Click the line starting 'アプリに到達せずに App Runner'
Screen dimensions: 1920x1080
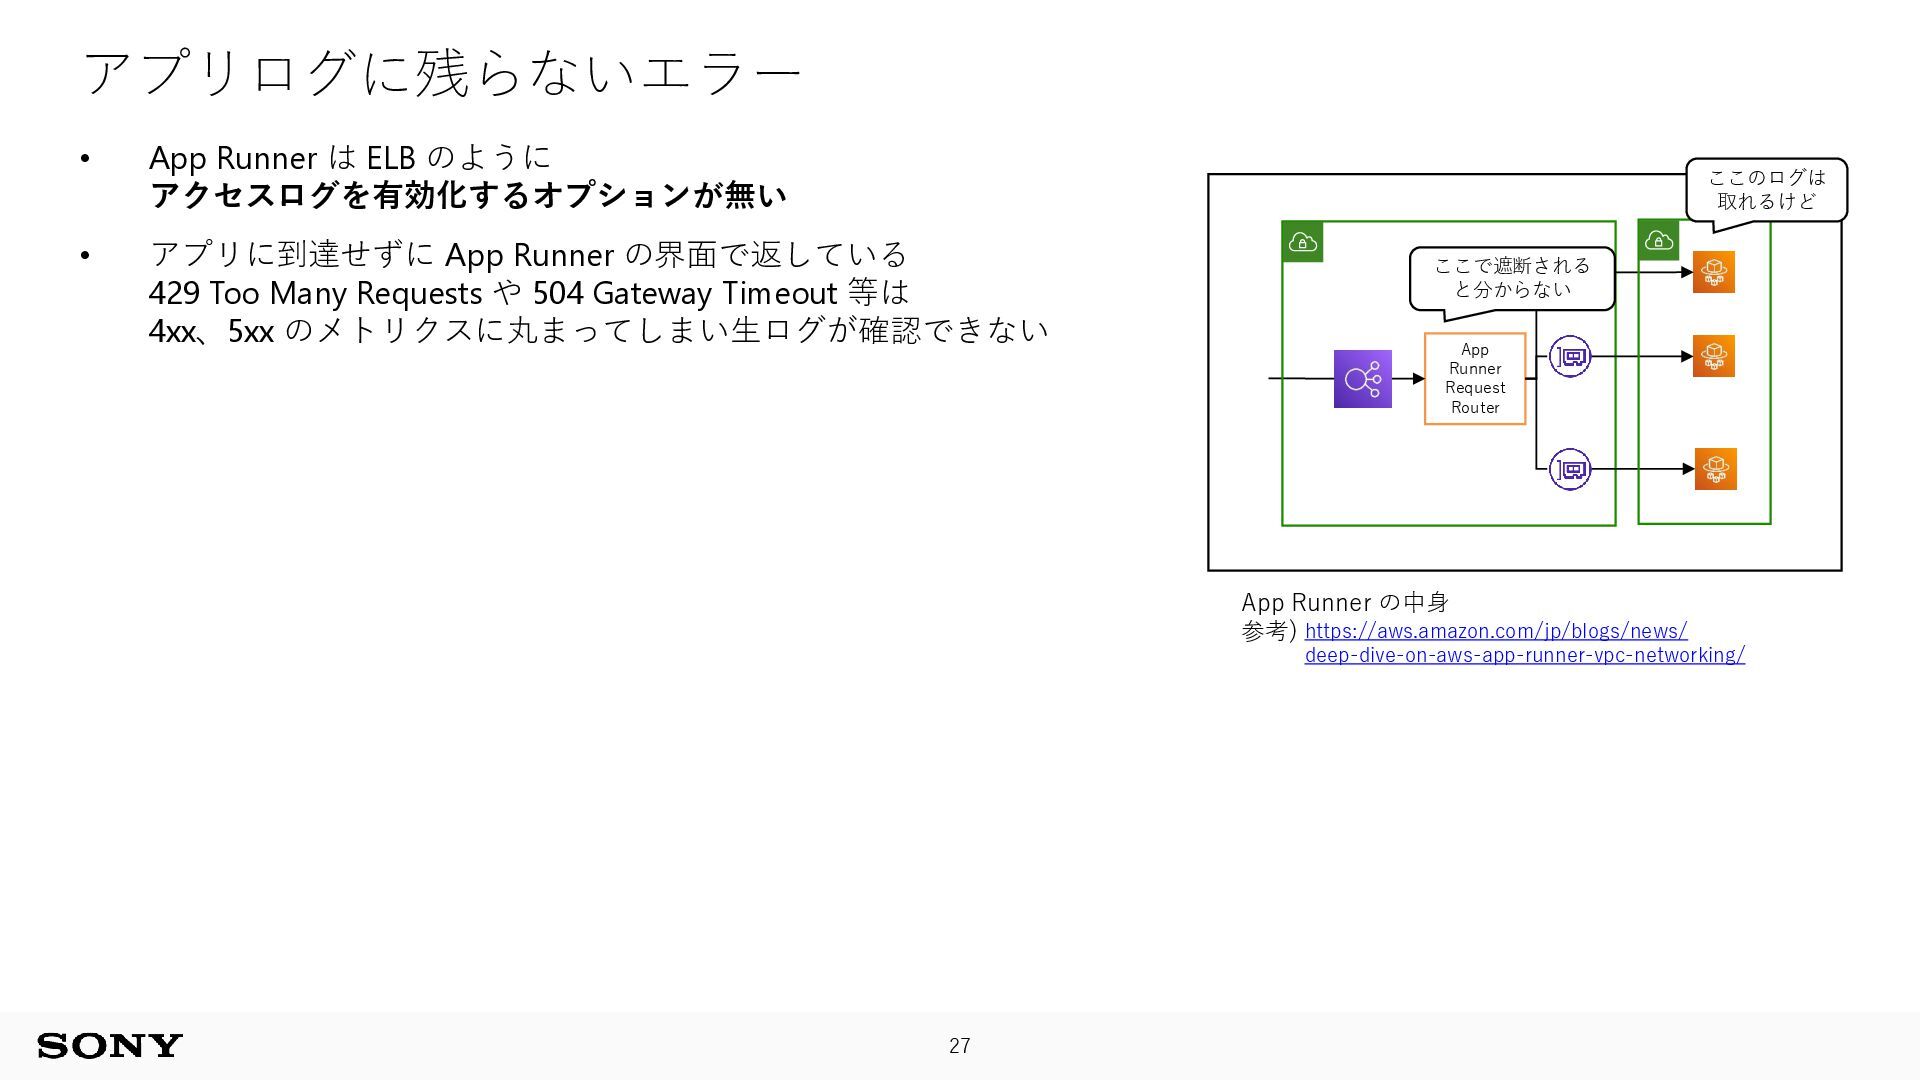(528, 255)
